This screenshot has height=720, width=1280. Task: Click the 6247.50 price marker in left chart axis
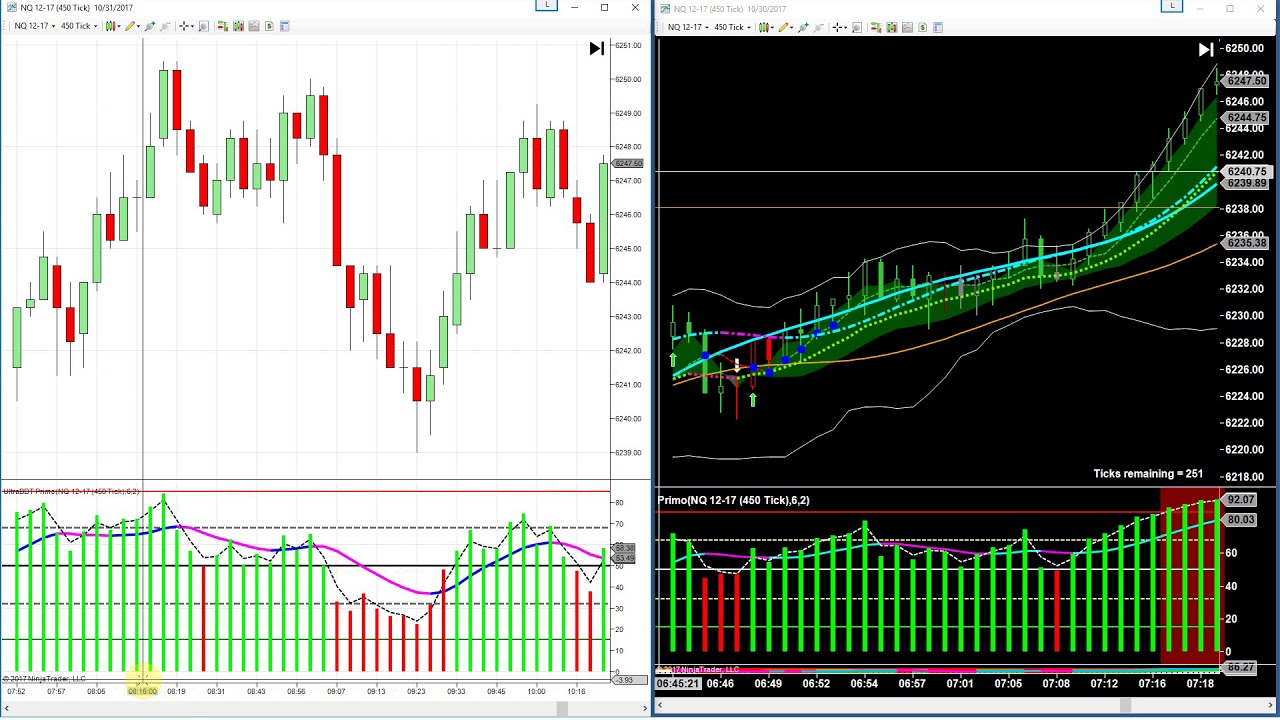coord(628,163)
